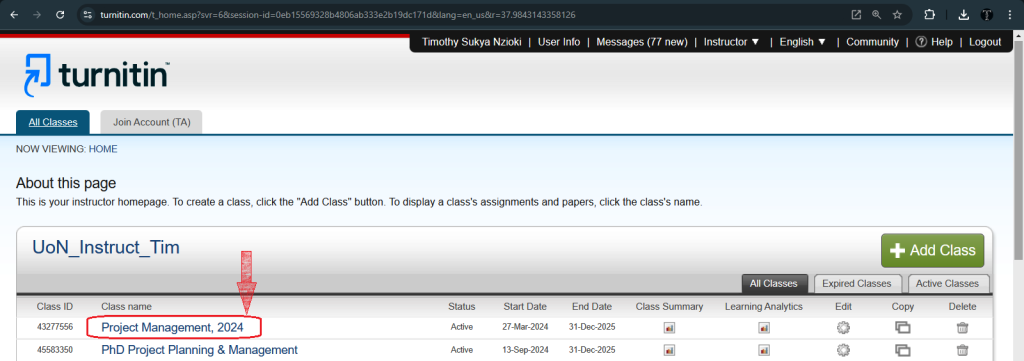Copy the PhD Project Planning & Management class

pyautogui.click(x=903, y=350)
